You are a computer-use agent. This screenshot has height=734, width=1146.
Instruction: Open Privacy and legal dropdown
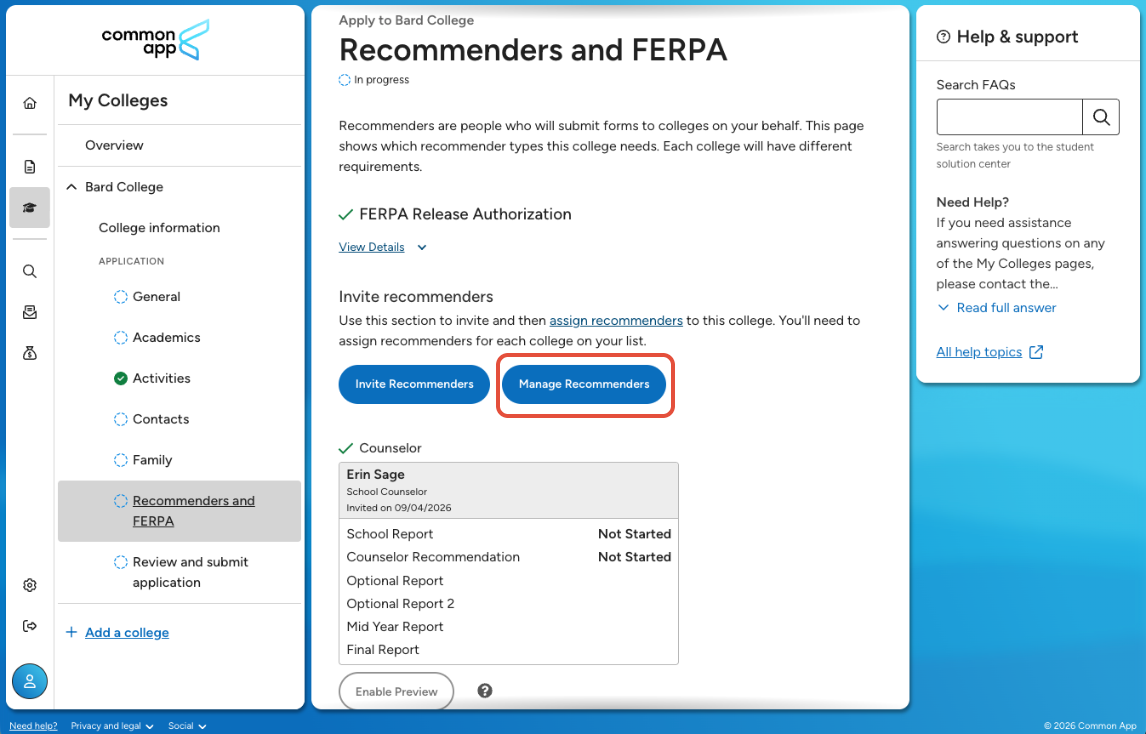(x=112, y=726)
